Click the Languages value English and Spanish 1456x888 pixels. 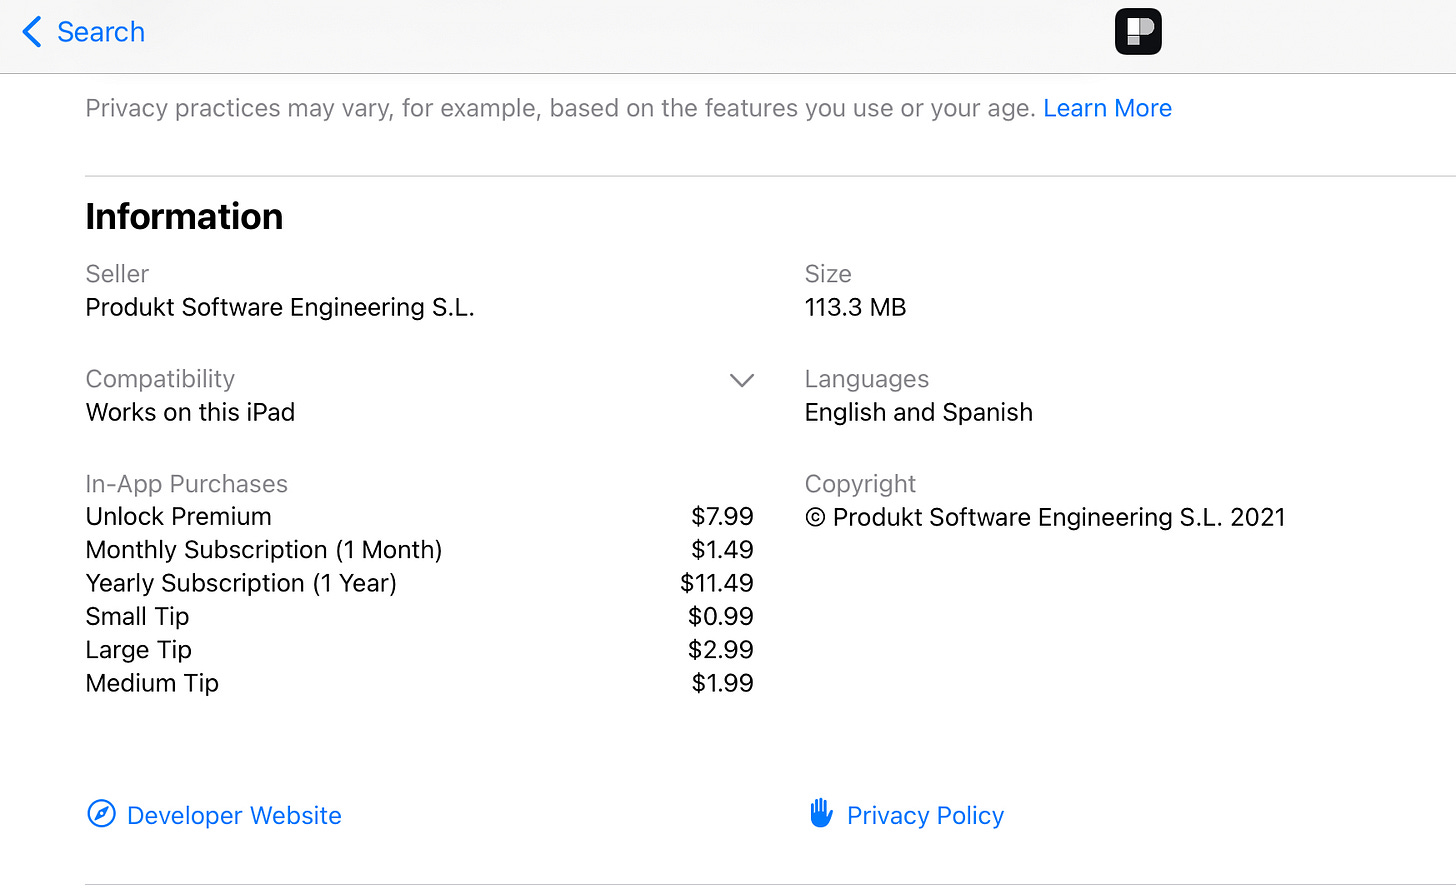coord(918,412)
